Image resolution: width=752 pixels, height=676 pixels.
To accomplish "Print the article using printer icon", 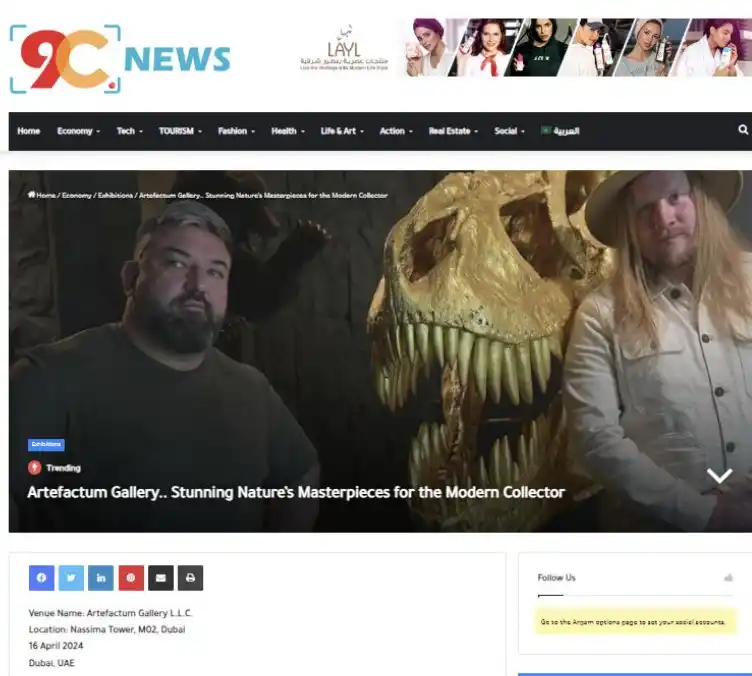I will tap(190, 578).
